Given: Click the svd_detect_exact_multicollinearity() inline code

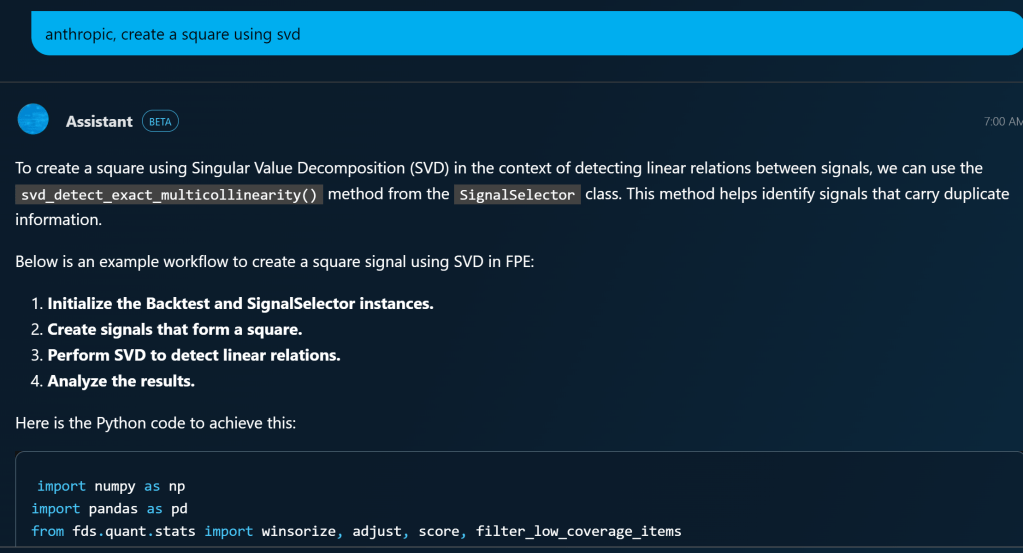Looking at the screenshot, I should click(x=170, y=195).
